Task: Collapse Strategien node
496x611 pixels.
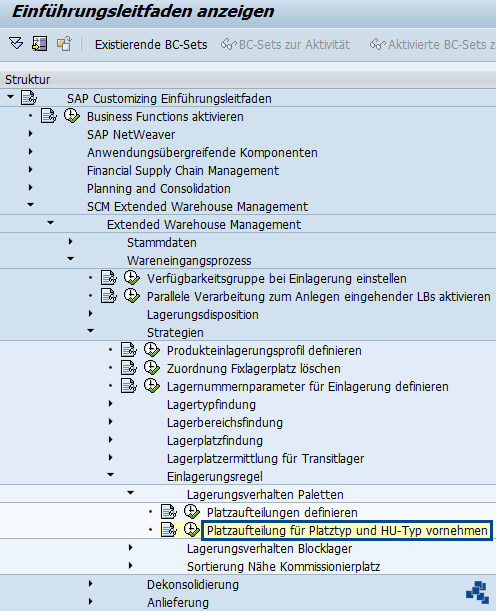Action: pyautogui.click(x=90, y=330)
